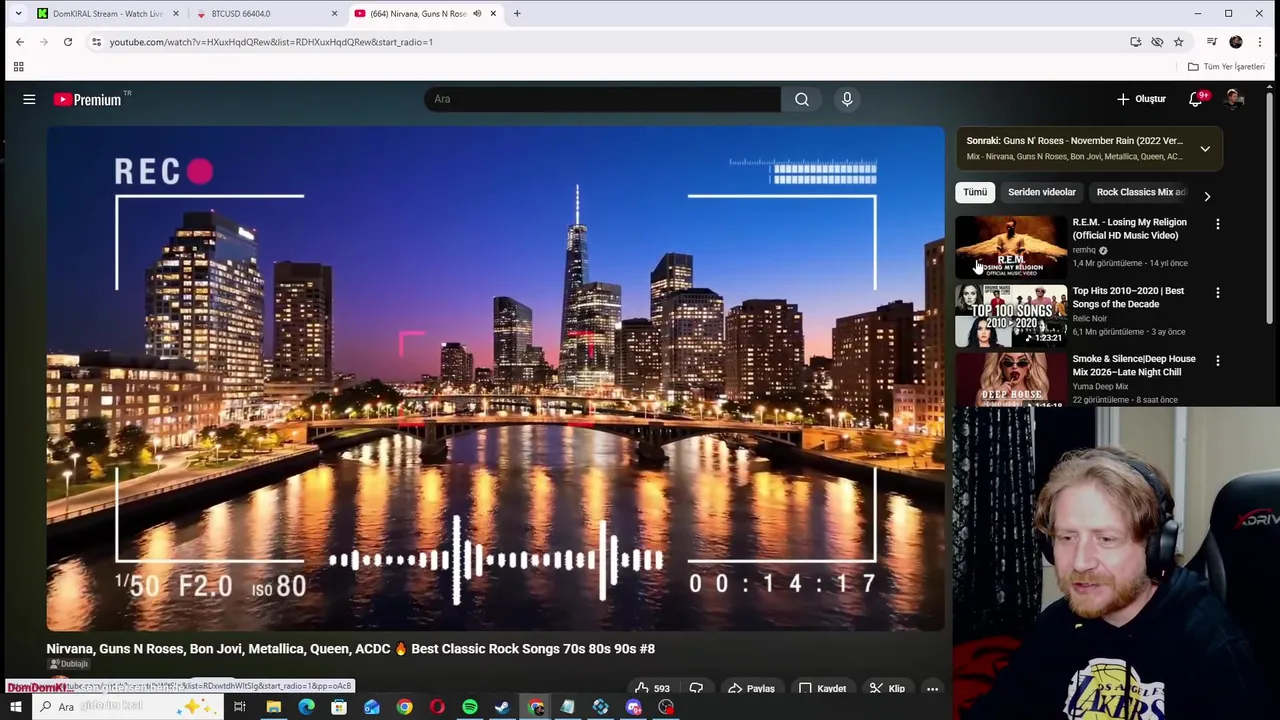Click the Windows taskbar Ara search box
Image resolution: width=1280 pixels, height=720 pixels.
[x=126, y=707]
